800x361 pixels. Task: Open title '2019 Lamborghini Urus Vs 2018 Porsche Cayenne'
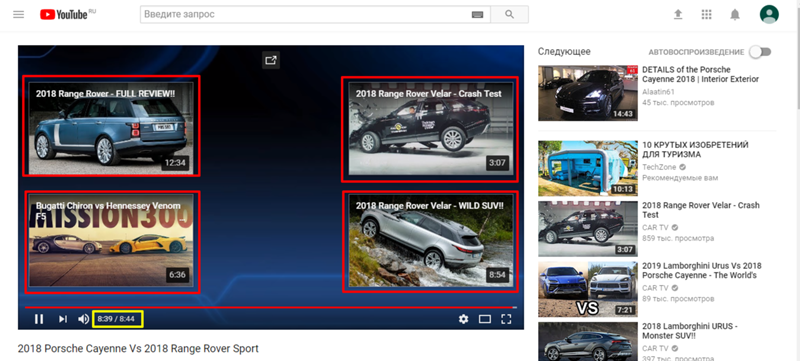pos(702,271)
